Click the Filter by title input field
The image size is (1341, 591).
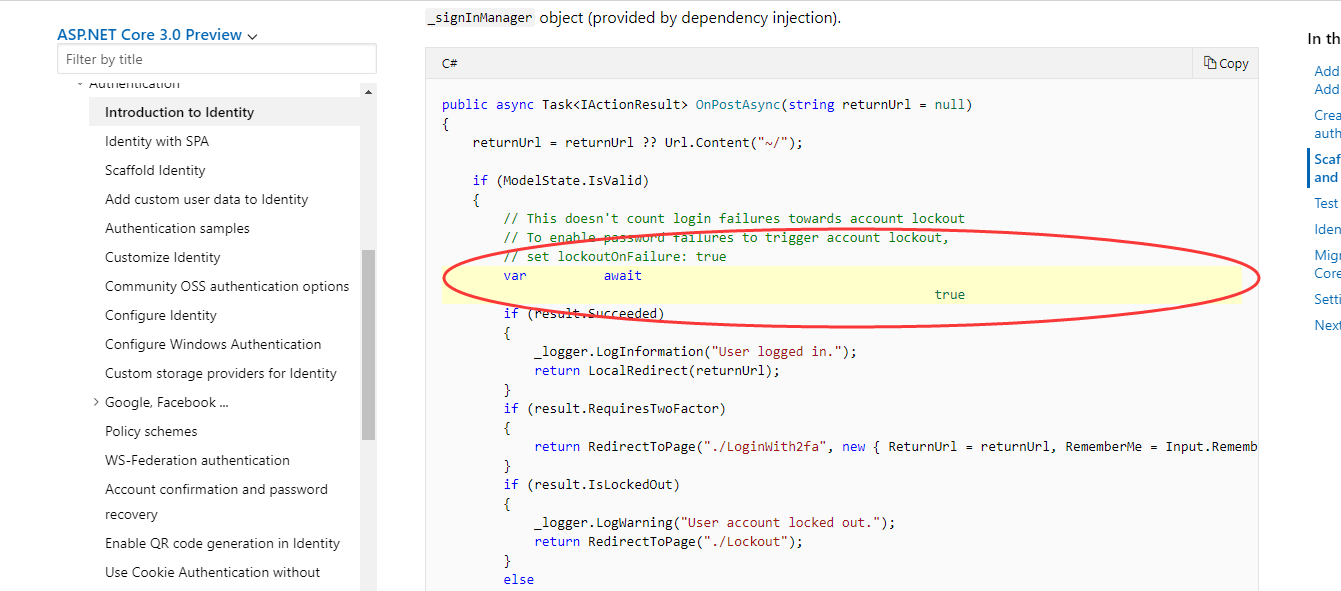(x=217, y=59)
